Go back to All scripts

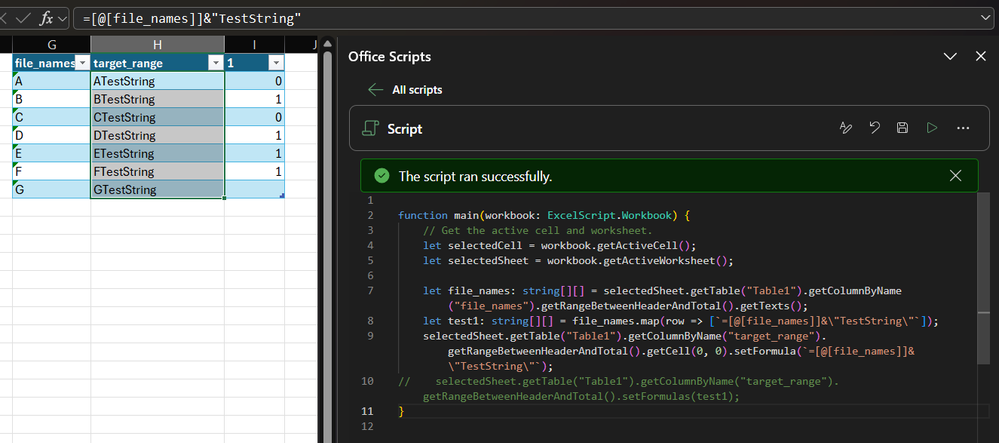point(417,90)
